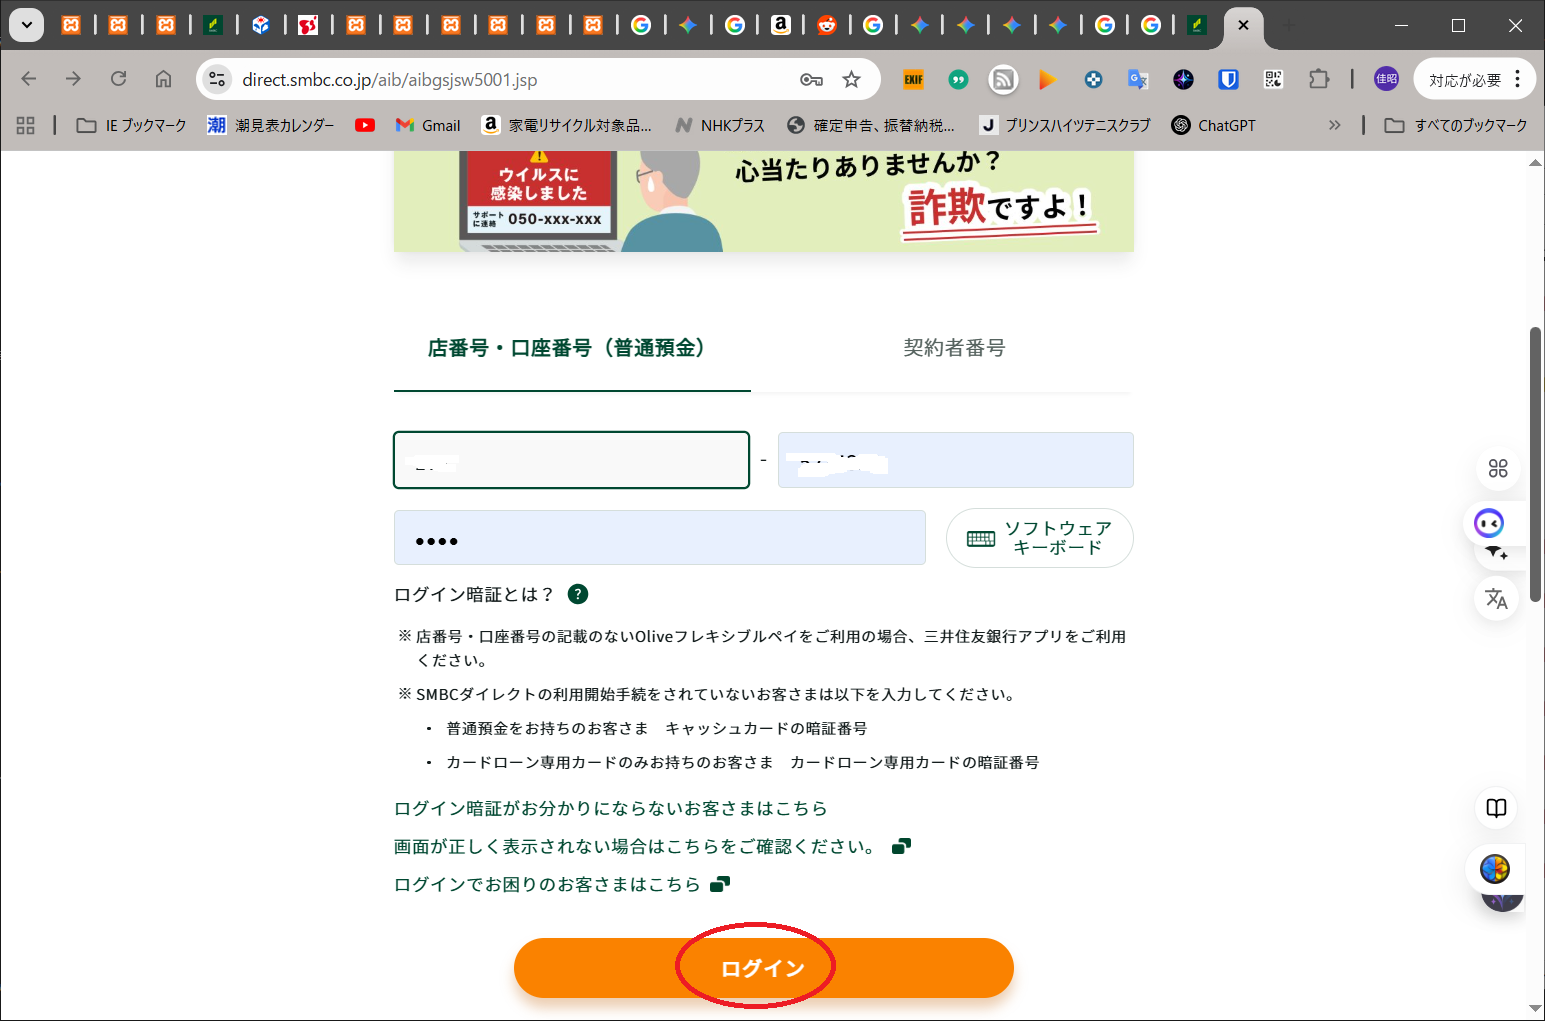Open the すべてのブックマーク folder
1545x1021 pixels.
click(x=1456, y=125)
